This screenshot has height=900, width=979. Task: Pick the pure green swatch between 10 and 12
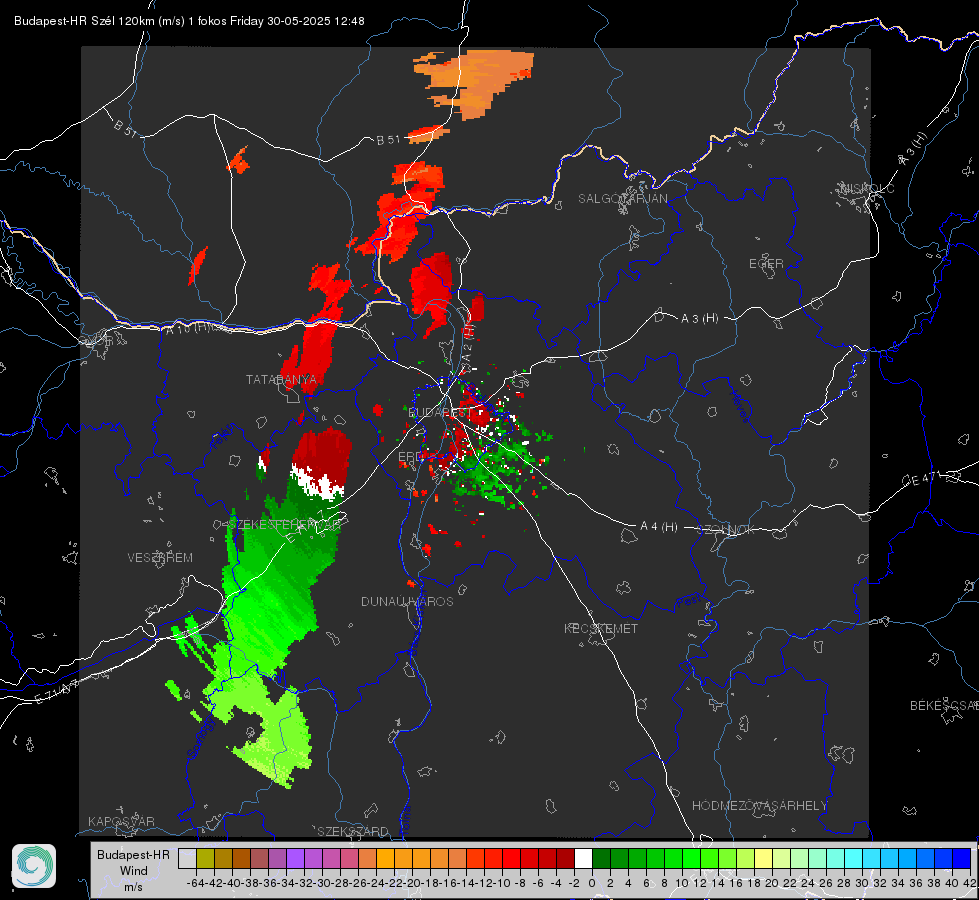(x=691, y=858)
